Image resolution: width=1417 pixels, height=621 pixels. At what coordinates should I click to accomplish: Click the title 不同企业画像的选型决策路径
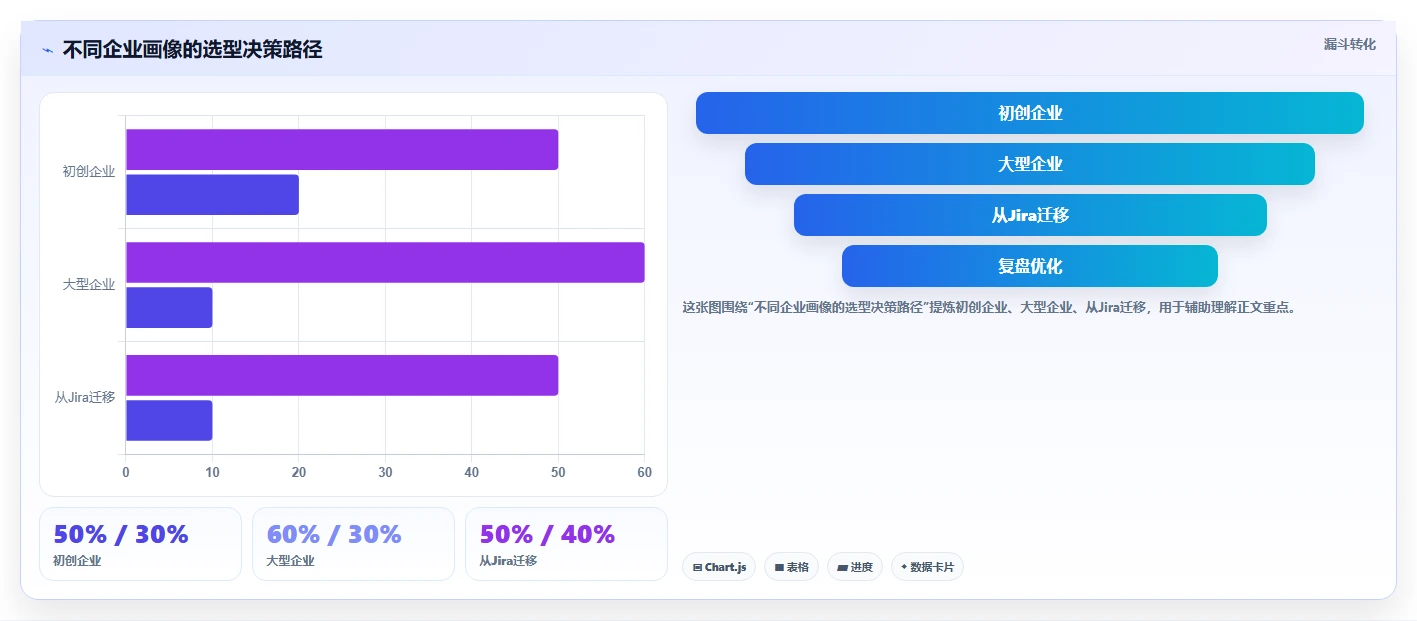pos(192,49)
